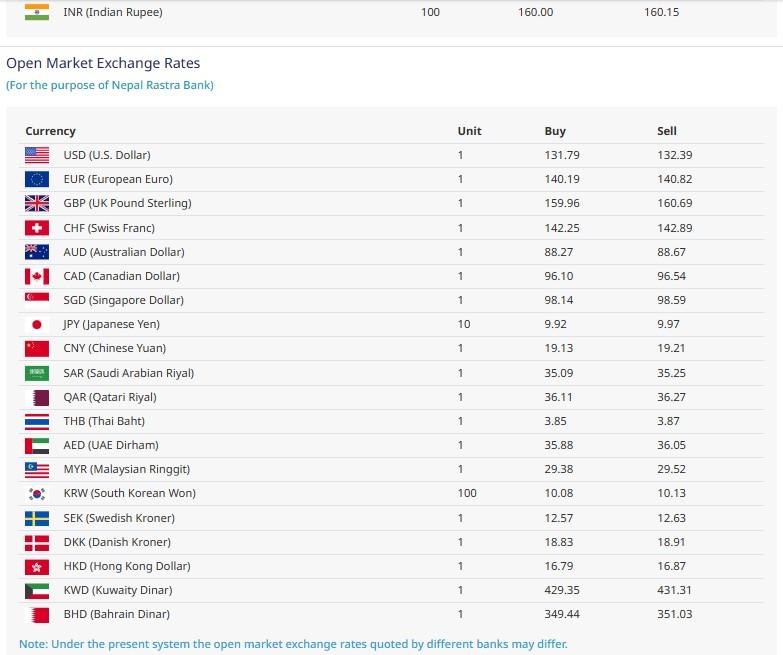Click the Nepal Rastra Bank purpose note
Image resolution: width=783 pixels, height=655 pixels.
click(x=110, y=85)
